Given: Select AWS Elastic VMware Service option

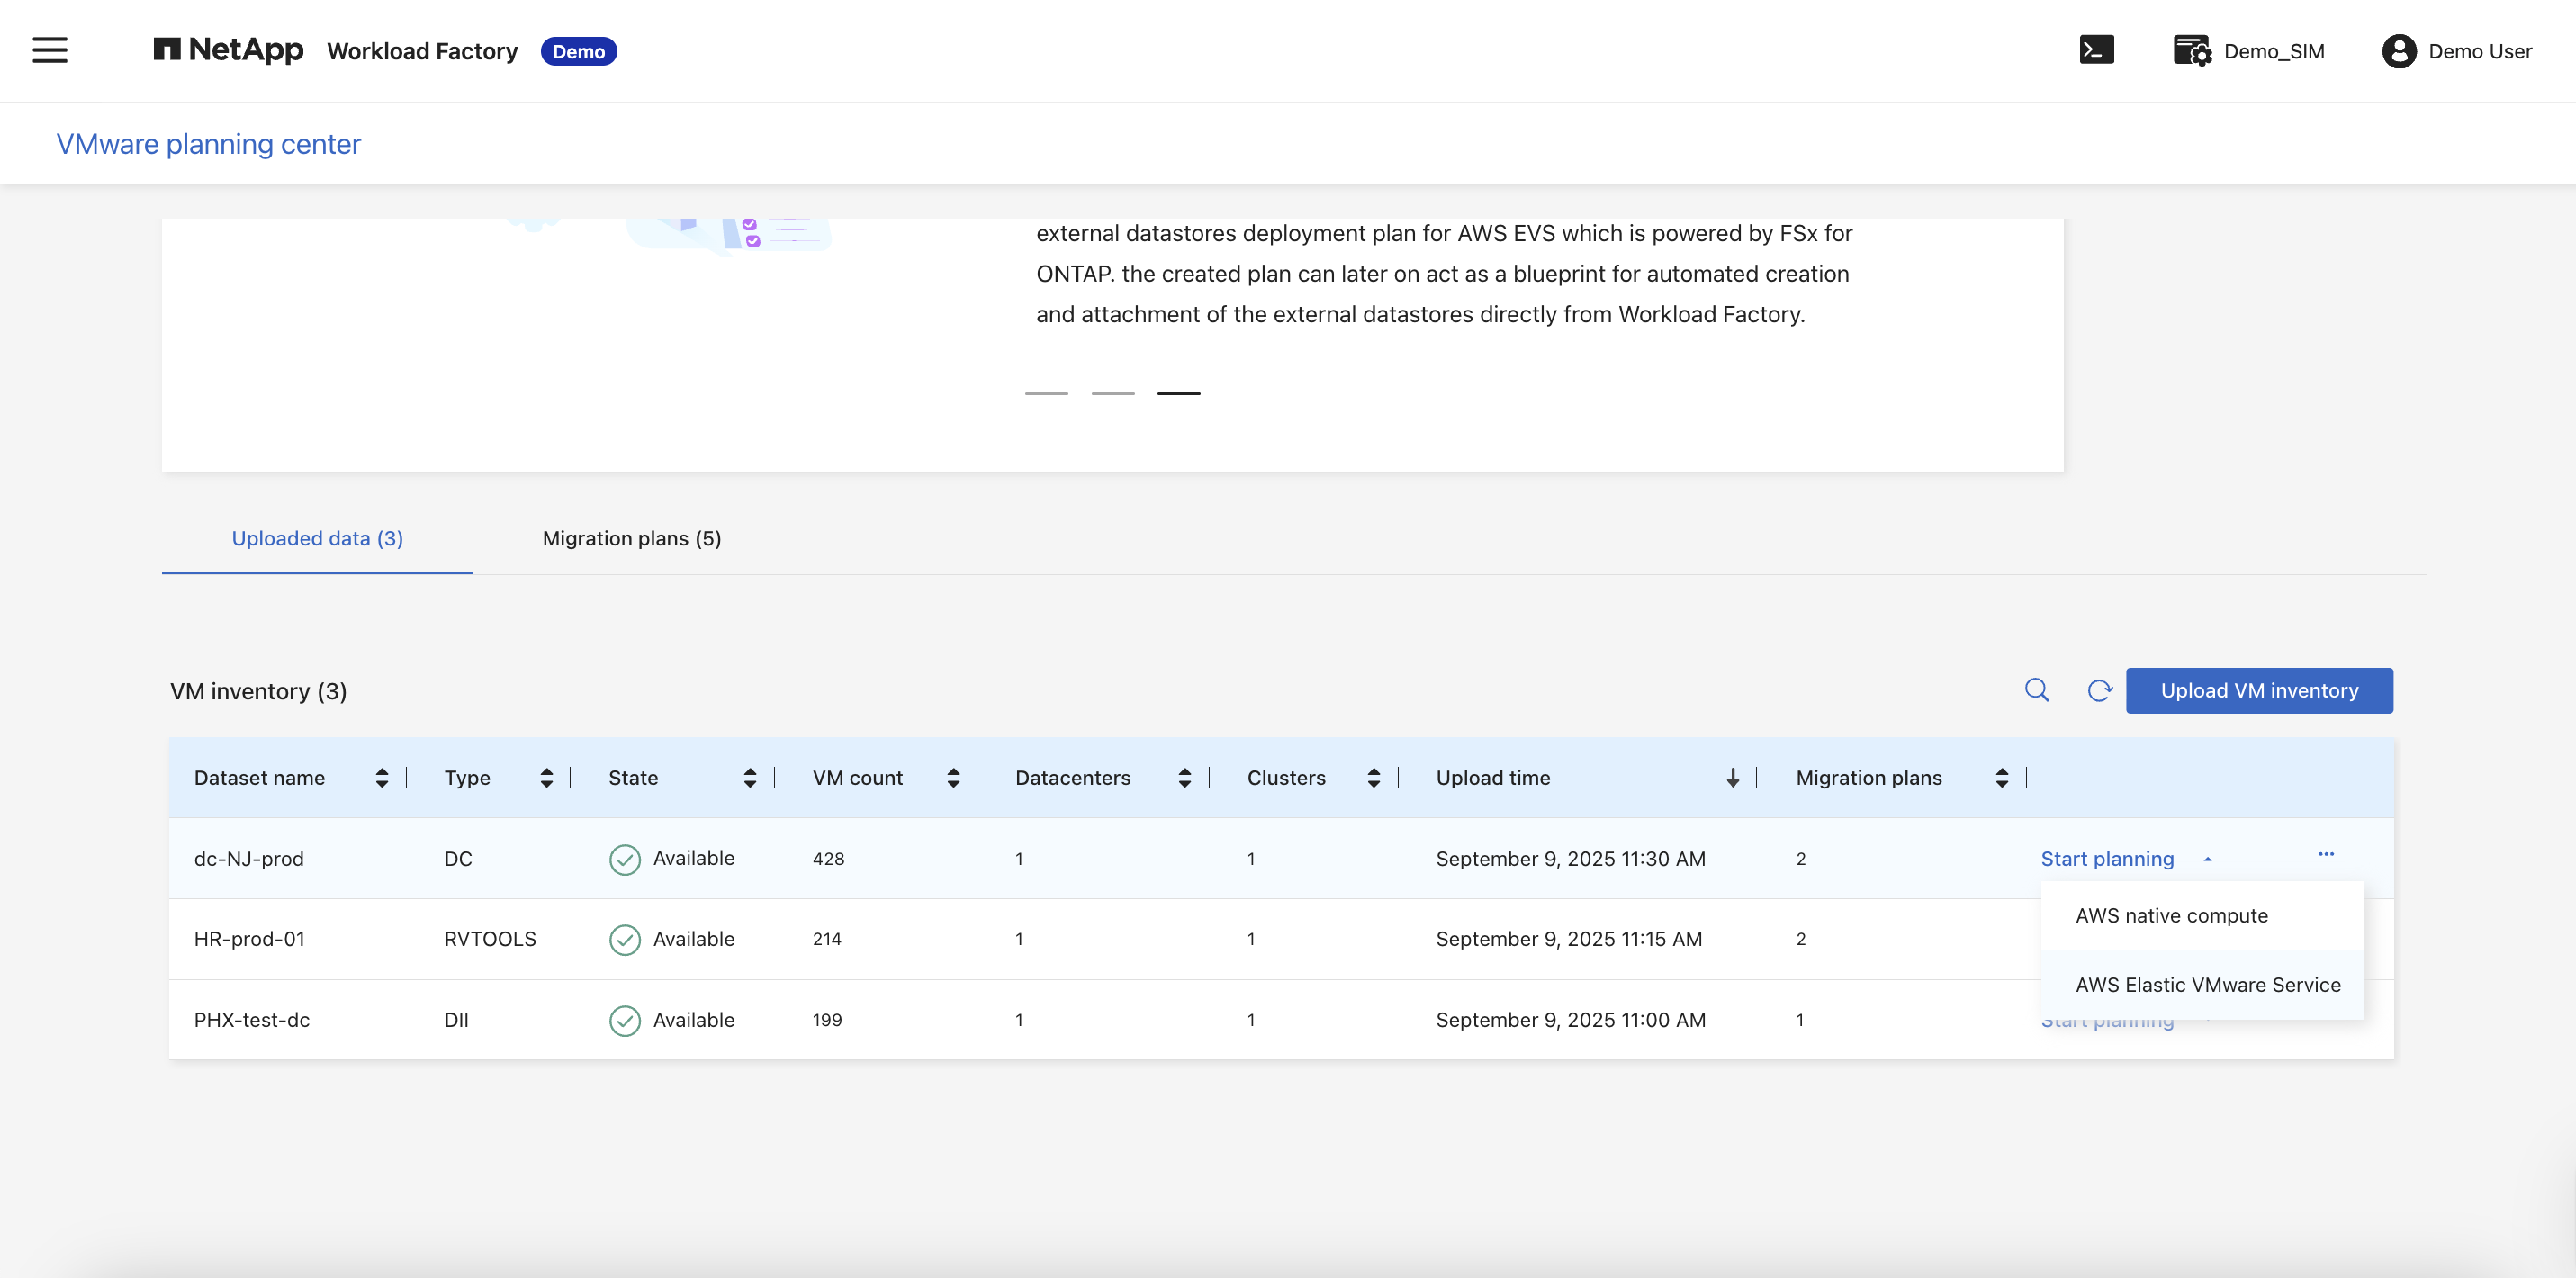Looking at the screenshot, I should pyautogui.click(x=2207, y=985).
